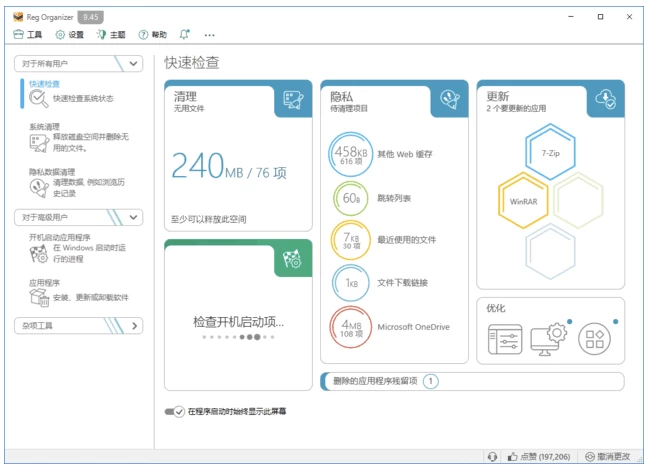The width and height of the screenshot is (648, 470).
Task: Expand the 杂项工具 section
Action: (x=136, y=325)
